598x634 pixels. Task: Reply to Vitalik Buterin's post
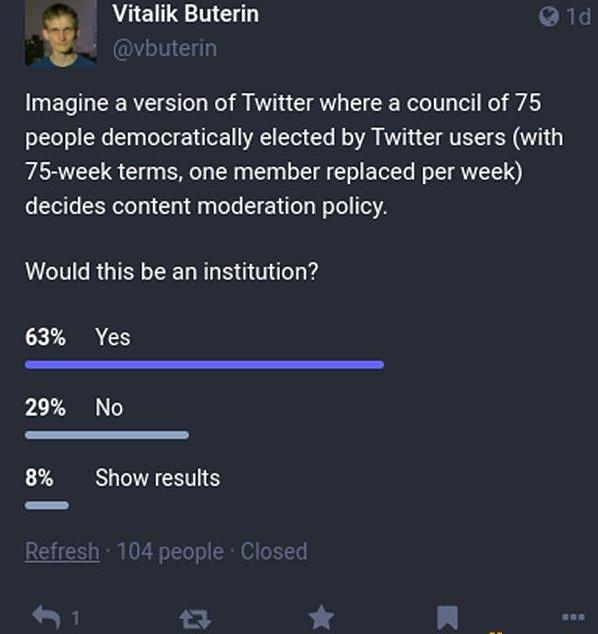tap(46, 618)
